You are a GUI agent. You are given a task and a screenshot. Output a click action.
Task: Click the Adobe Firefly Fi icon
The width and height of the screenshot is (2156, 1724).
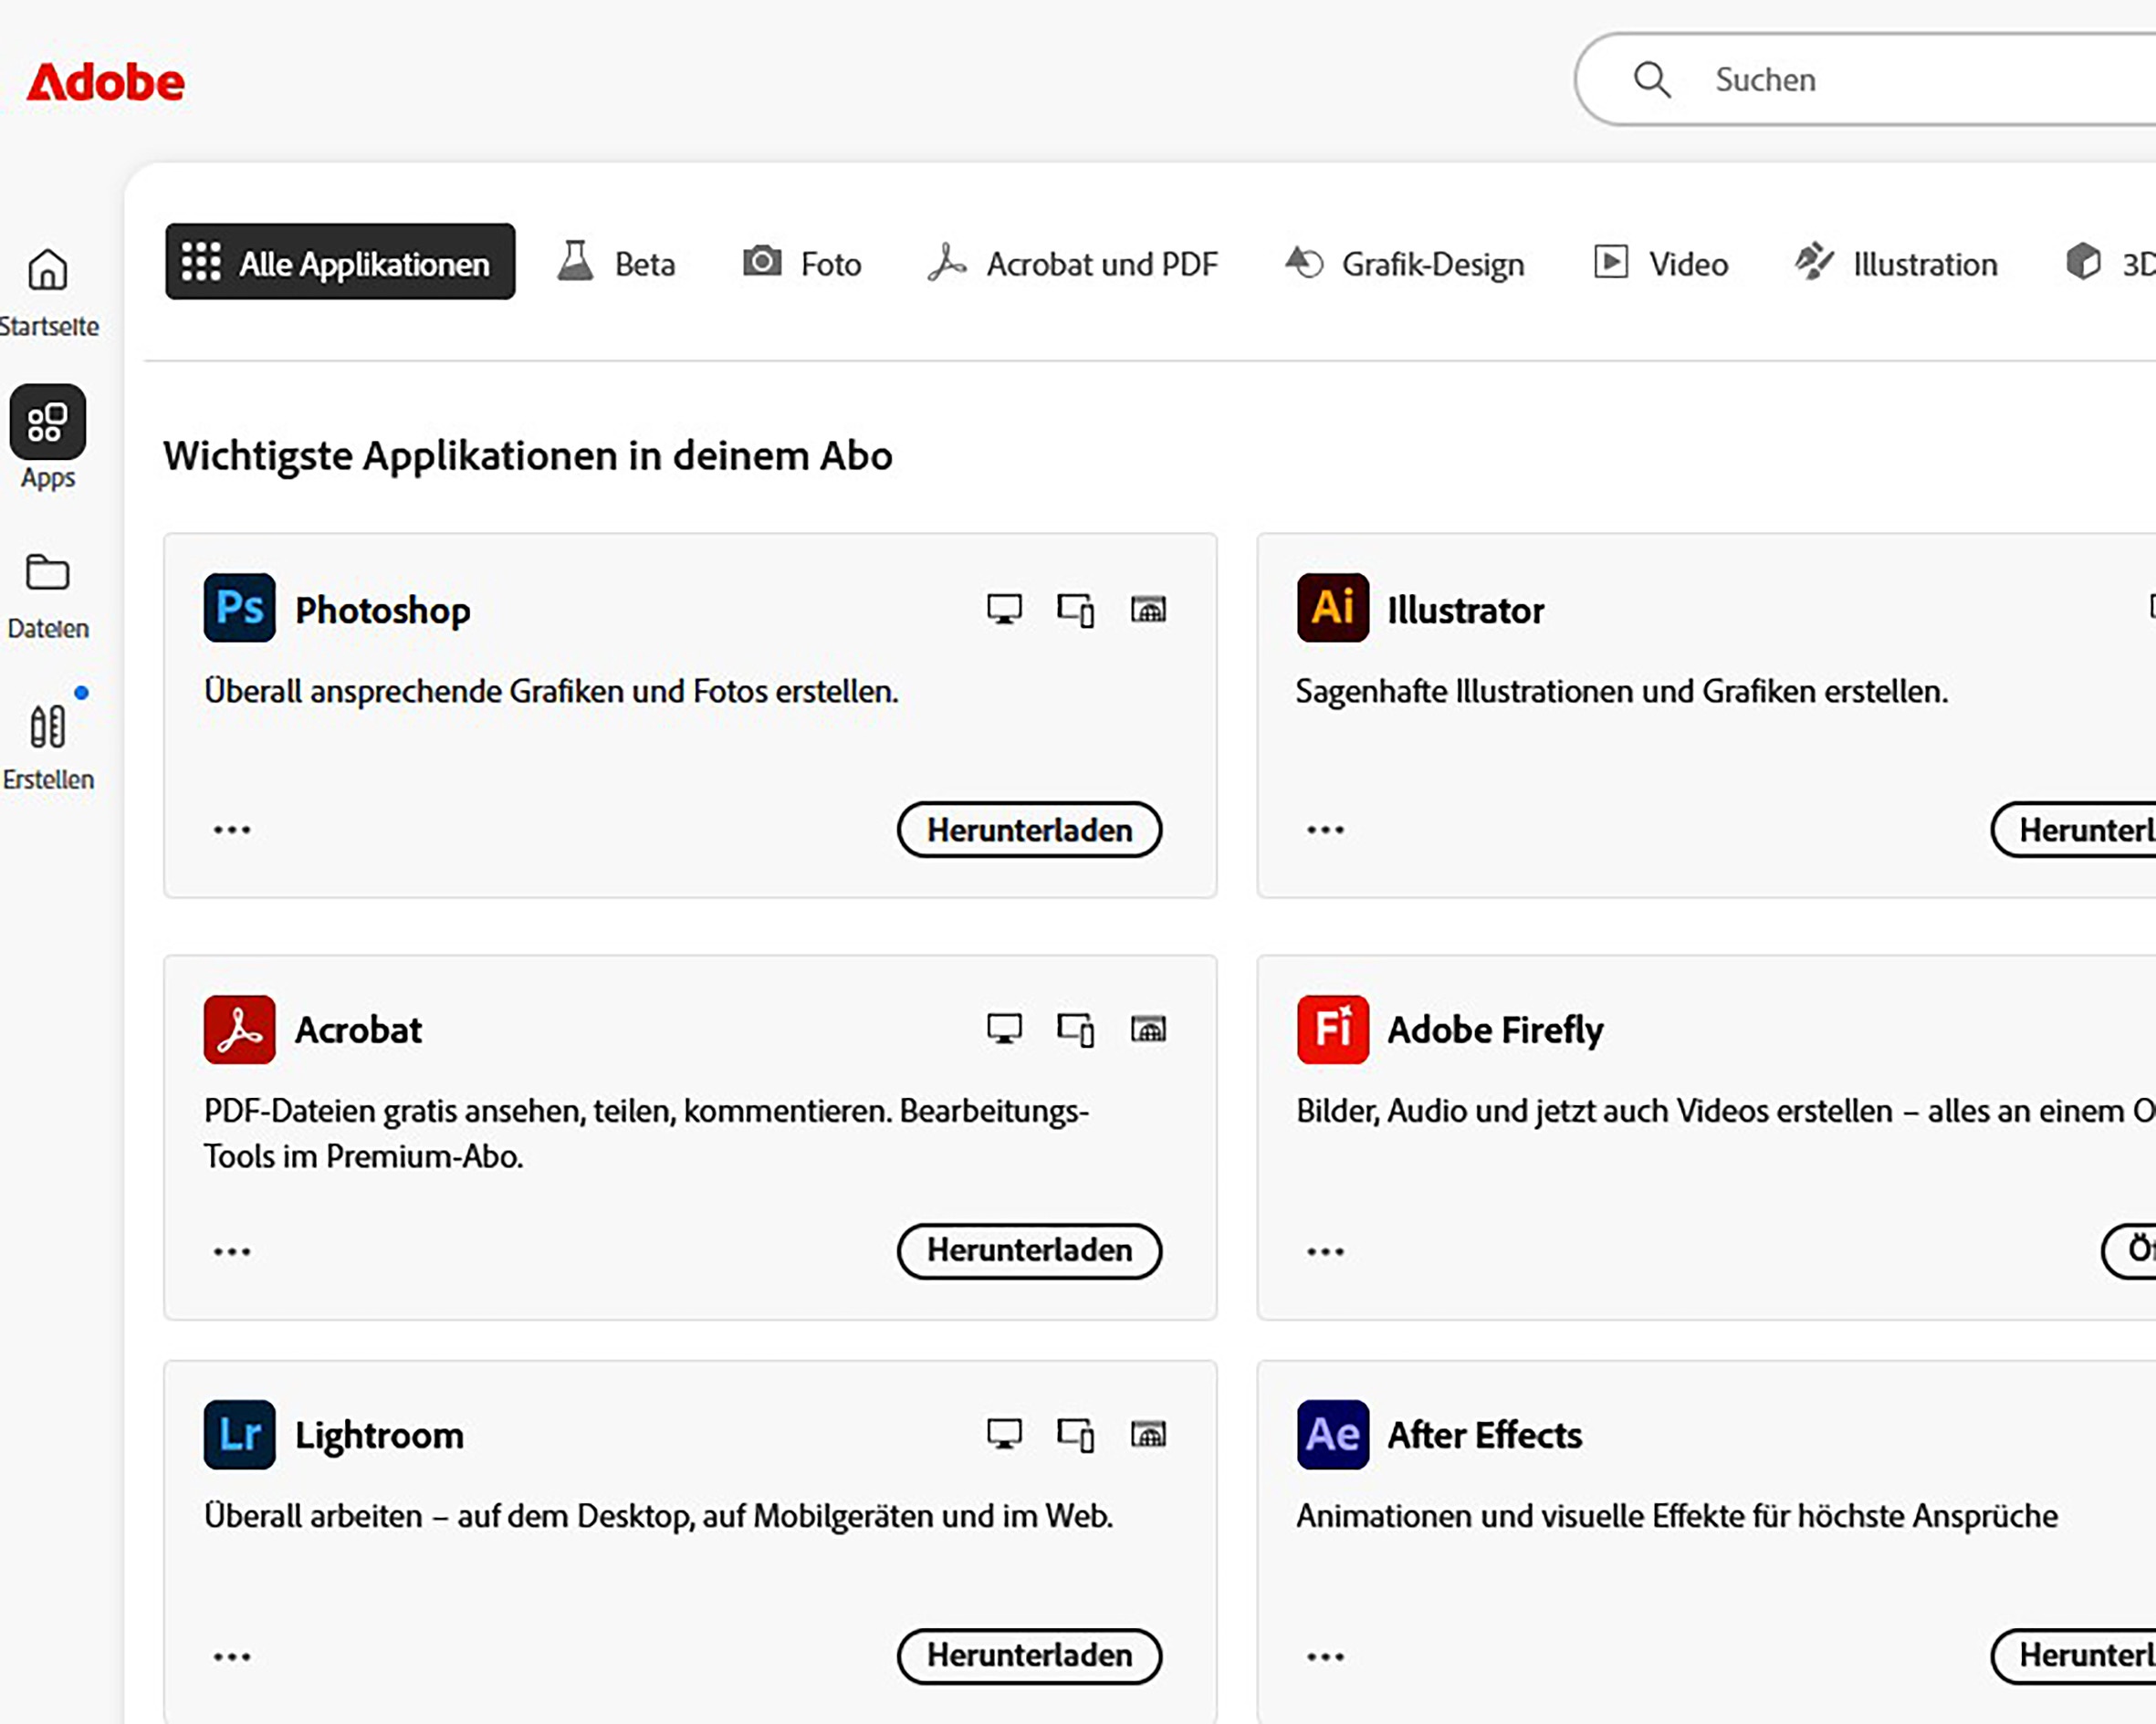tap(1332, 1029)
